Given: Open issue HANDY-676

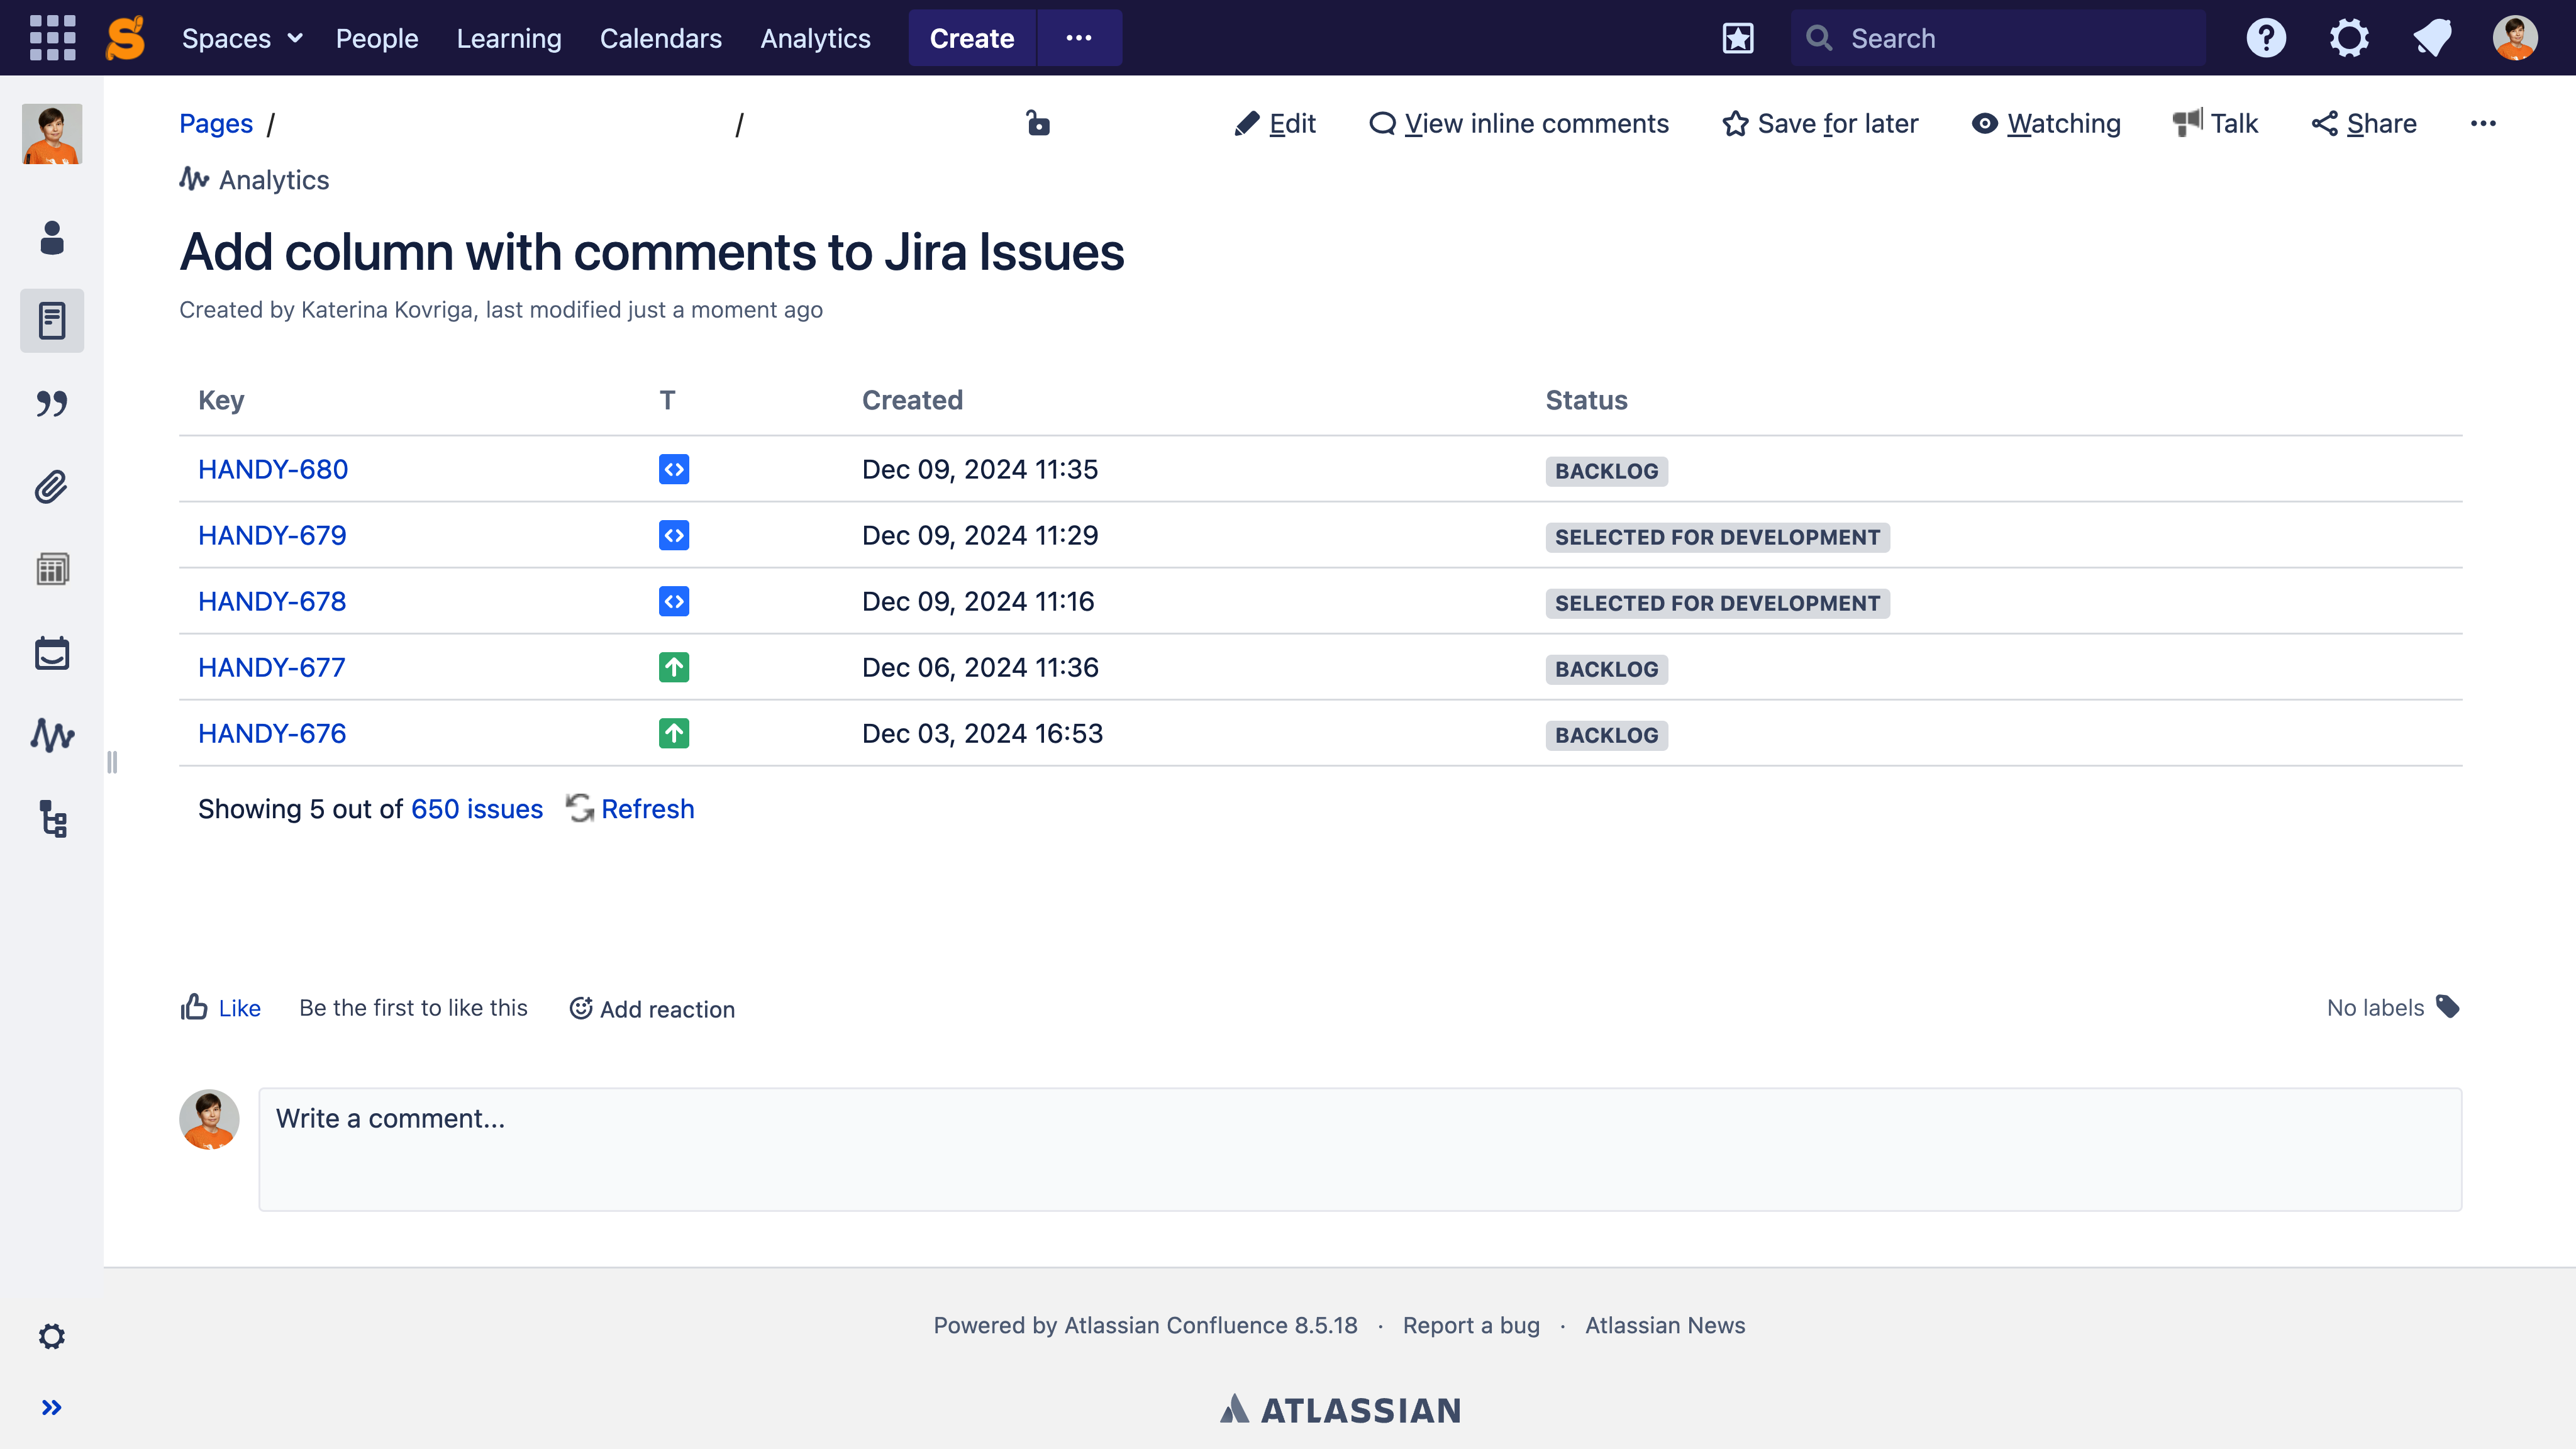Looking at the screenshot, I should tap(272, 733).
